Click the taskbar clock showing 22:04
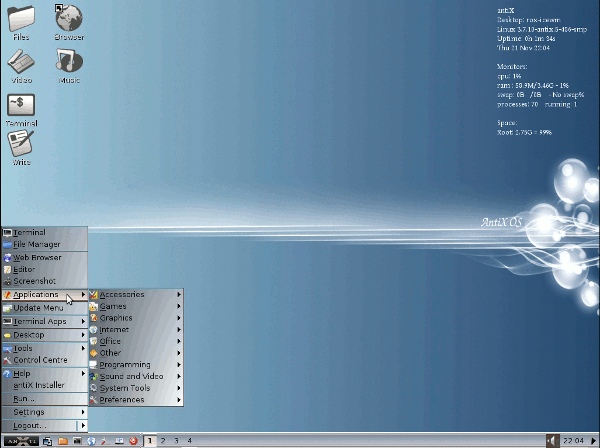 (574, 441)
